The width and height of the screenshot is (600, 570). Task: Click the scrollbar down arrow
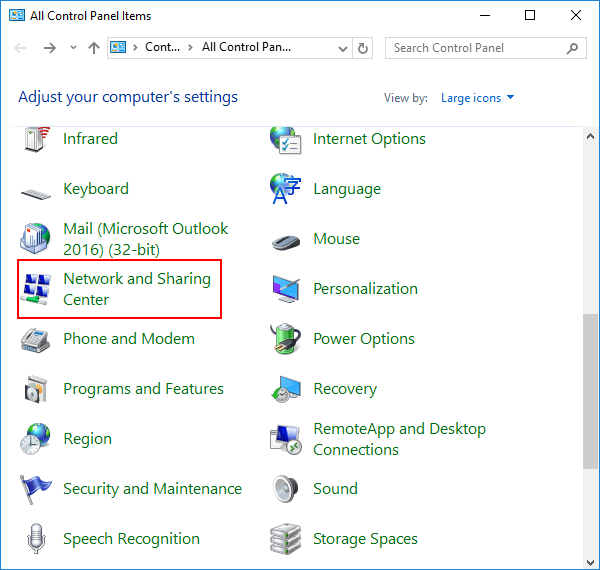coord(590,562)
